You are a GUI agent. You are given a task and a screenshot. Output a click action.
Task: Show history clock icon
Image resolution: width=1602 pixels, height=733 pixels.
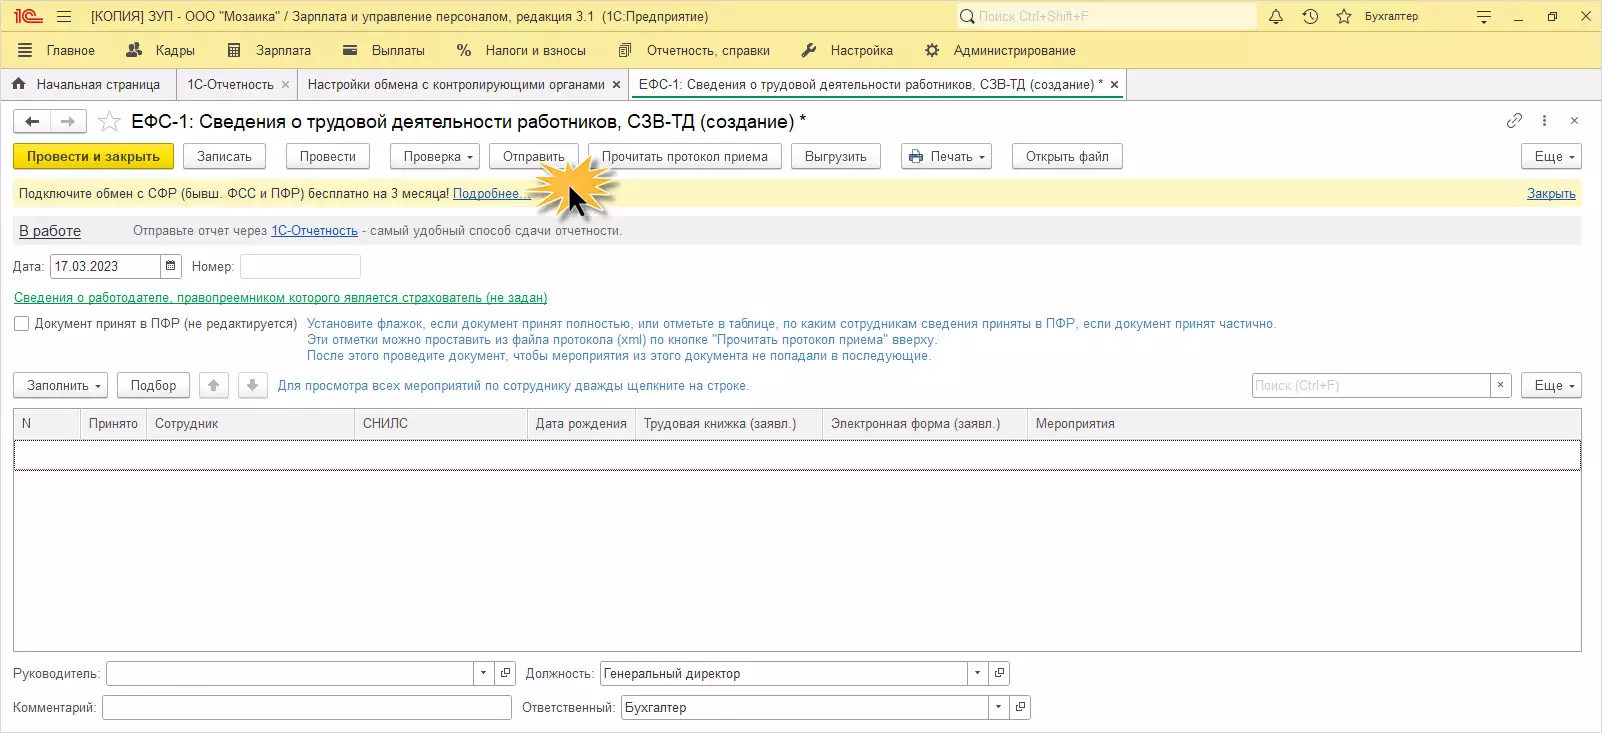pos(1310,17)
